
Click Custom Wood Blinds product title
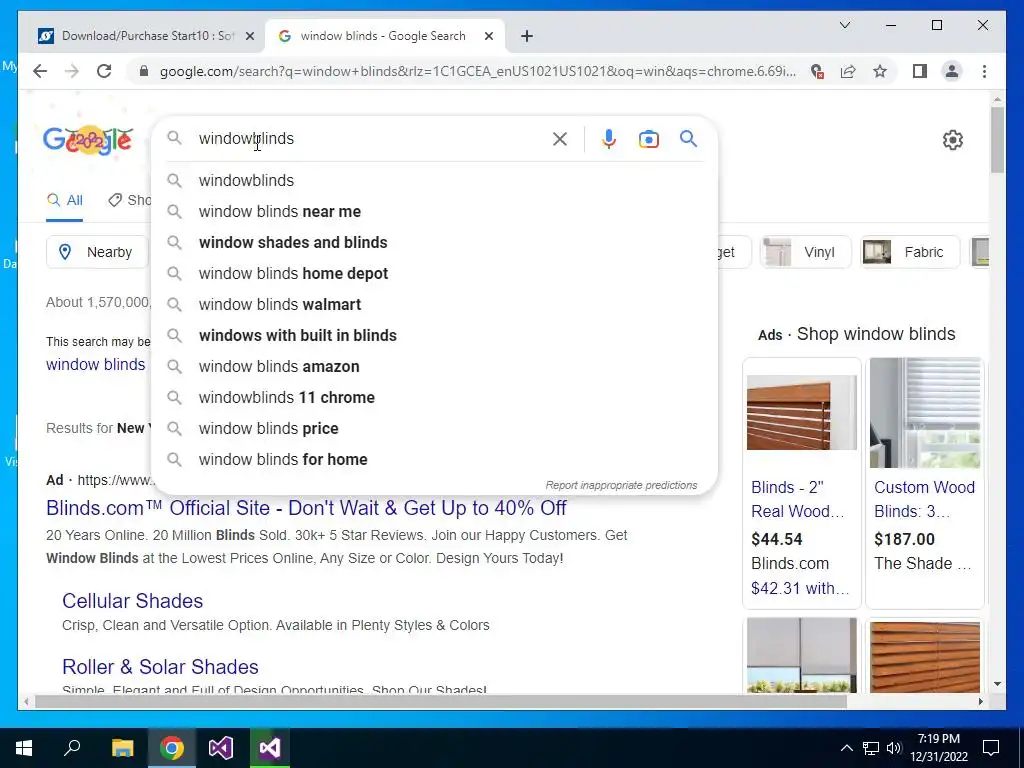pos(924,499)
